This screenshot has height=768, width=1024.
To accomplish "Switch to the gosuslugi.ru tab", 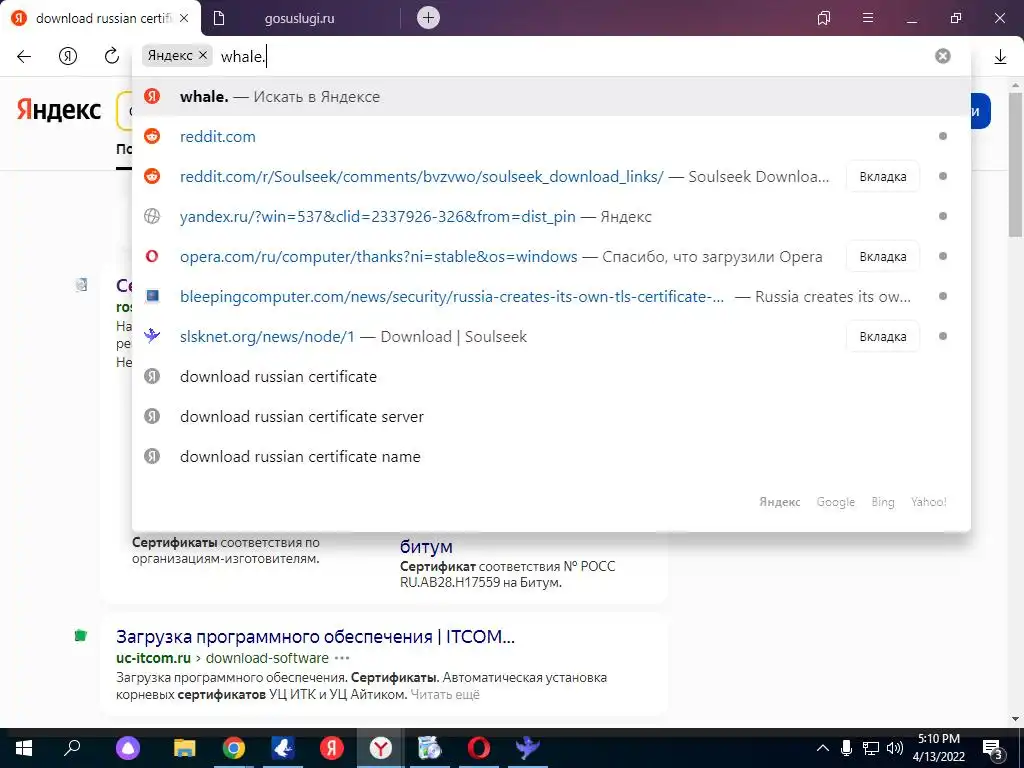I will point(299,18).
